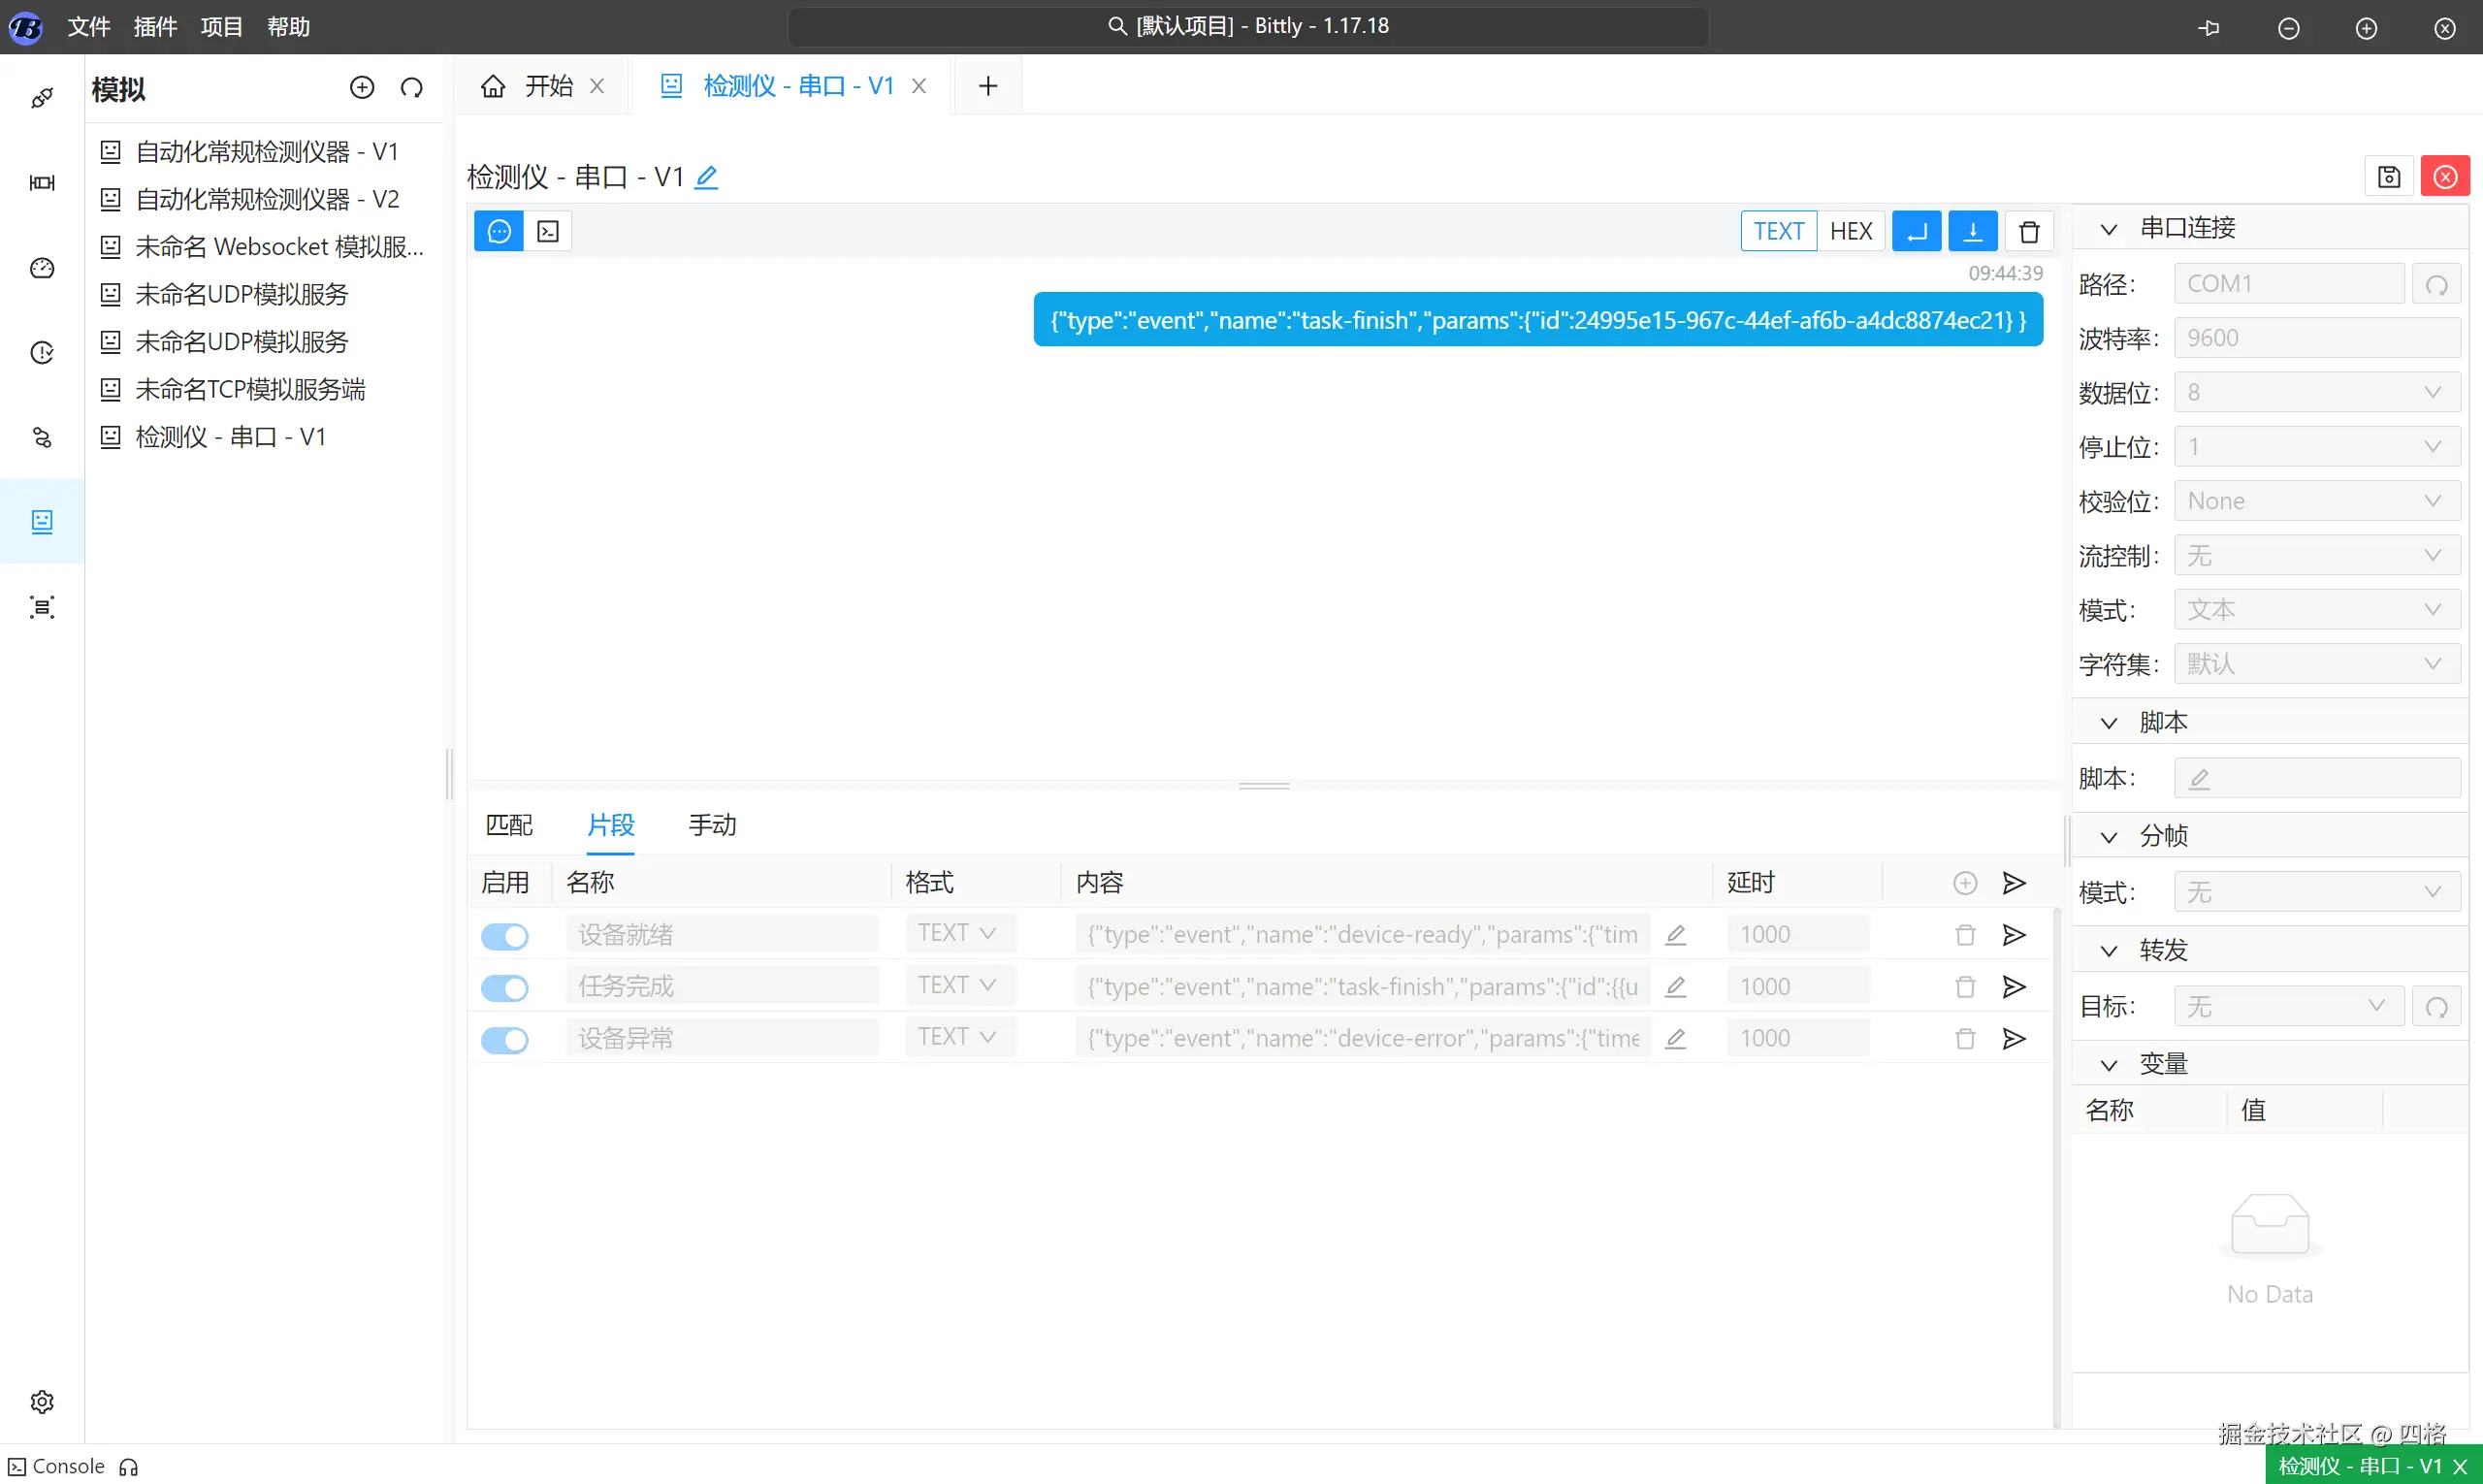
Task: Open the 校验位 None dropdown
Action: point(2316,501)
